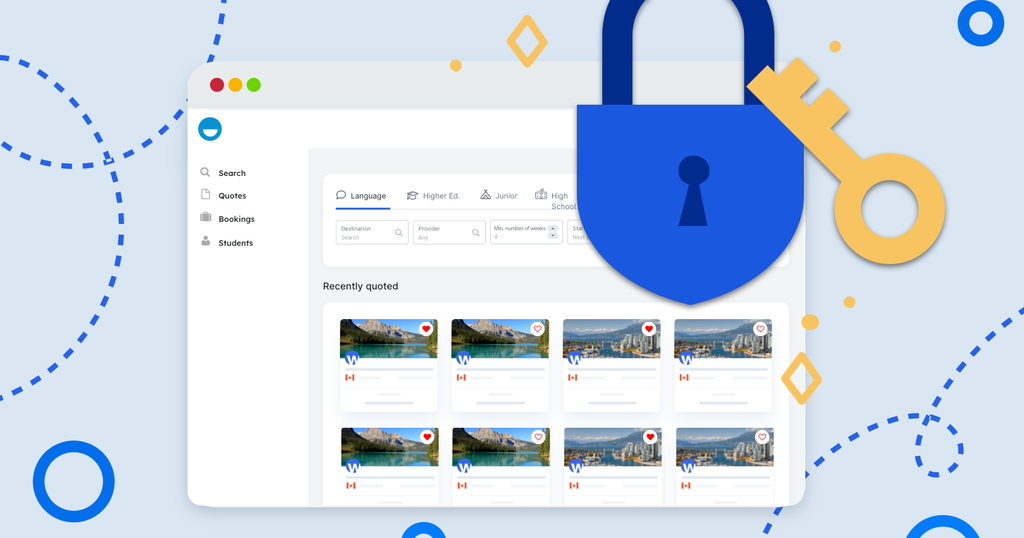Screen dimensions: 1024x538
Task: Open Search from the sidebar label
Action: (x=232, y=173)
